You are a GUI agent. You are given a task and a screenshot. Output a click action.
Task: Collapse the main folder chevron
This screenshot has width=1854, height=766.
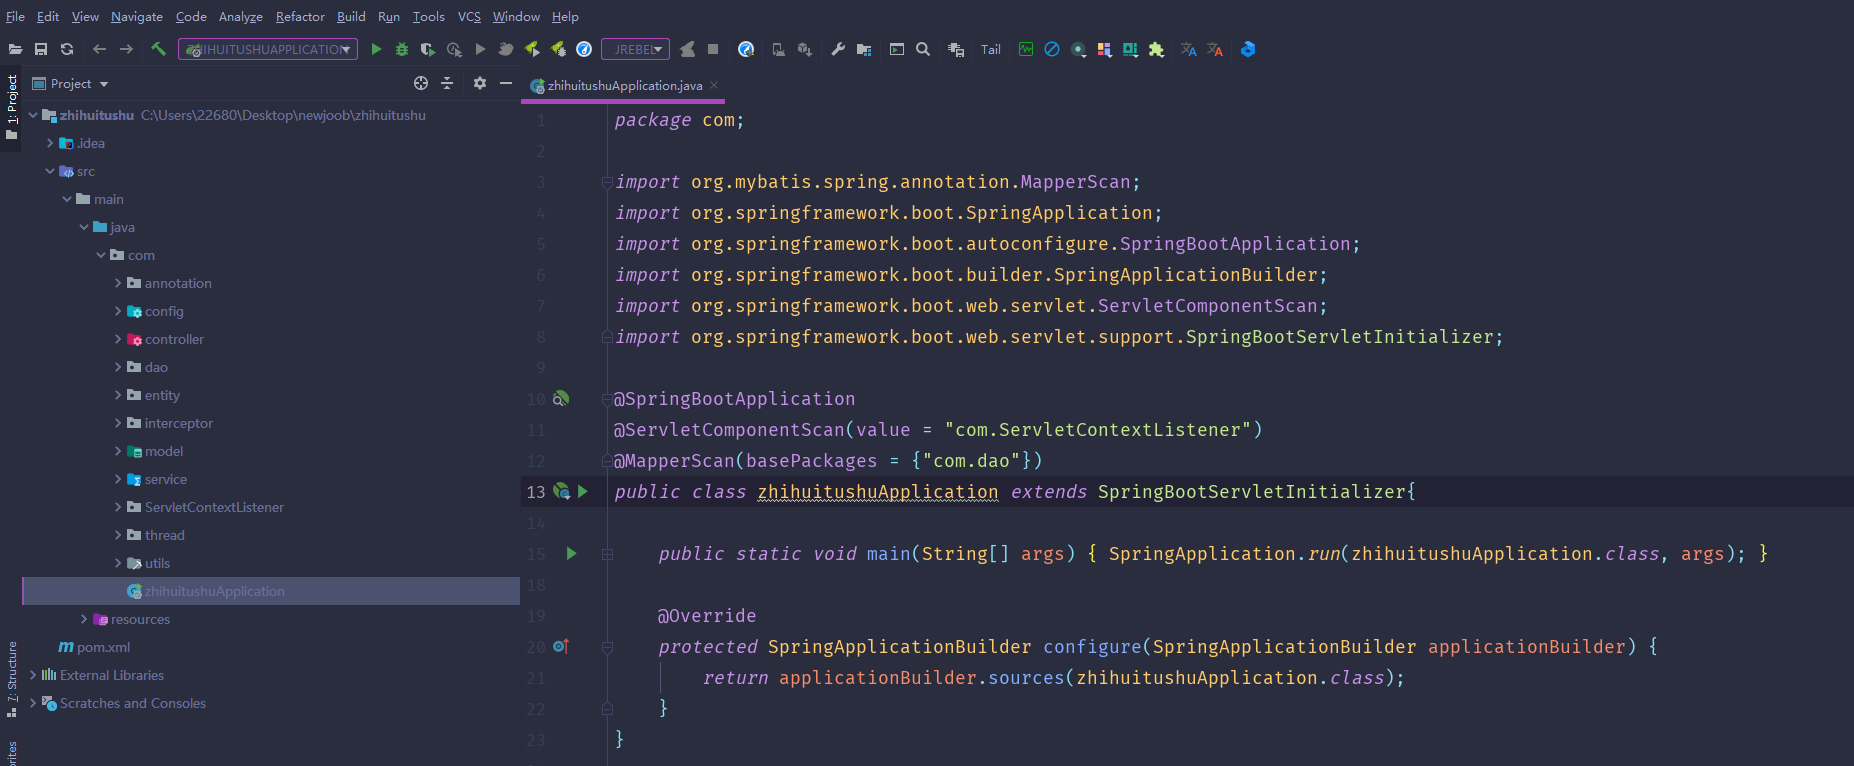[x=67, y=199]
